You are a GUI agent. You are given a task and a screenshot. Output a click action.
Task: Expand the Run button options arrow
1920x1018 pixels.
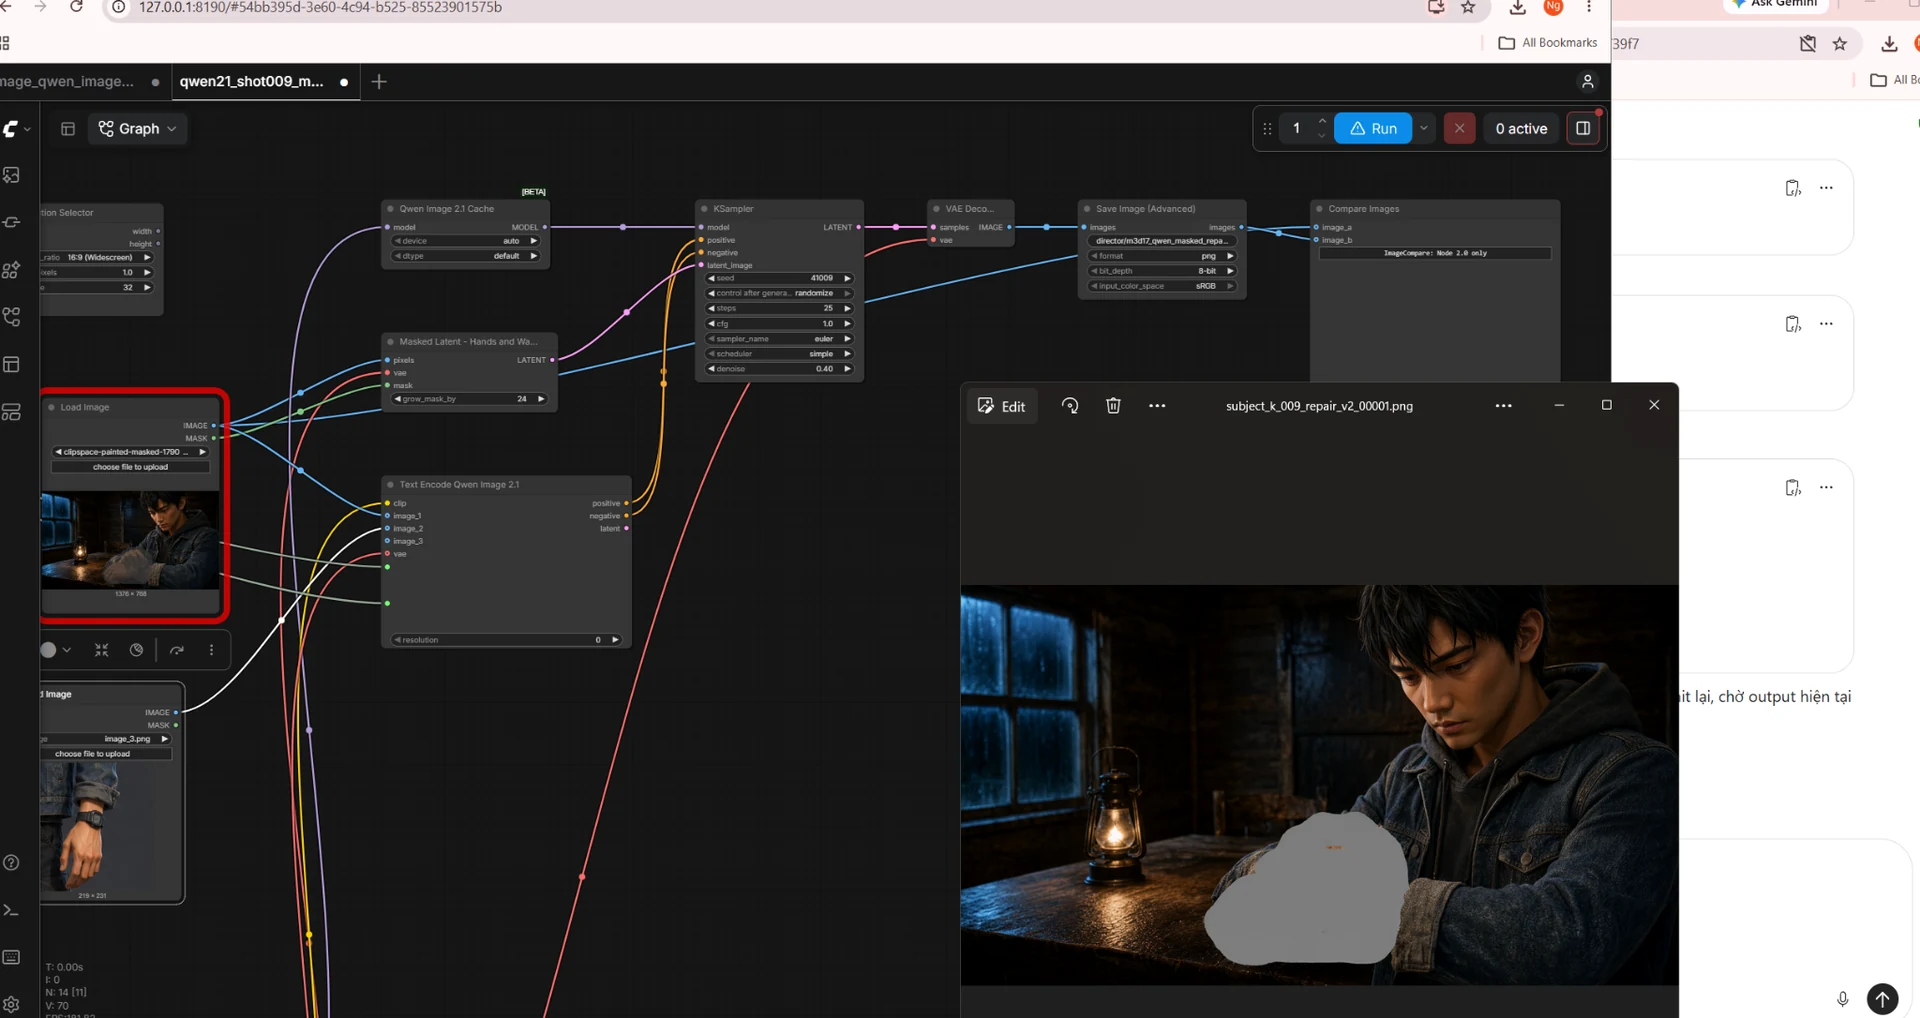1424,128
